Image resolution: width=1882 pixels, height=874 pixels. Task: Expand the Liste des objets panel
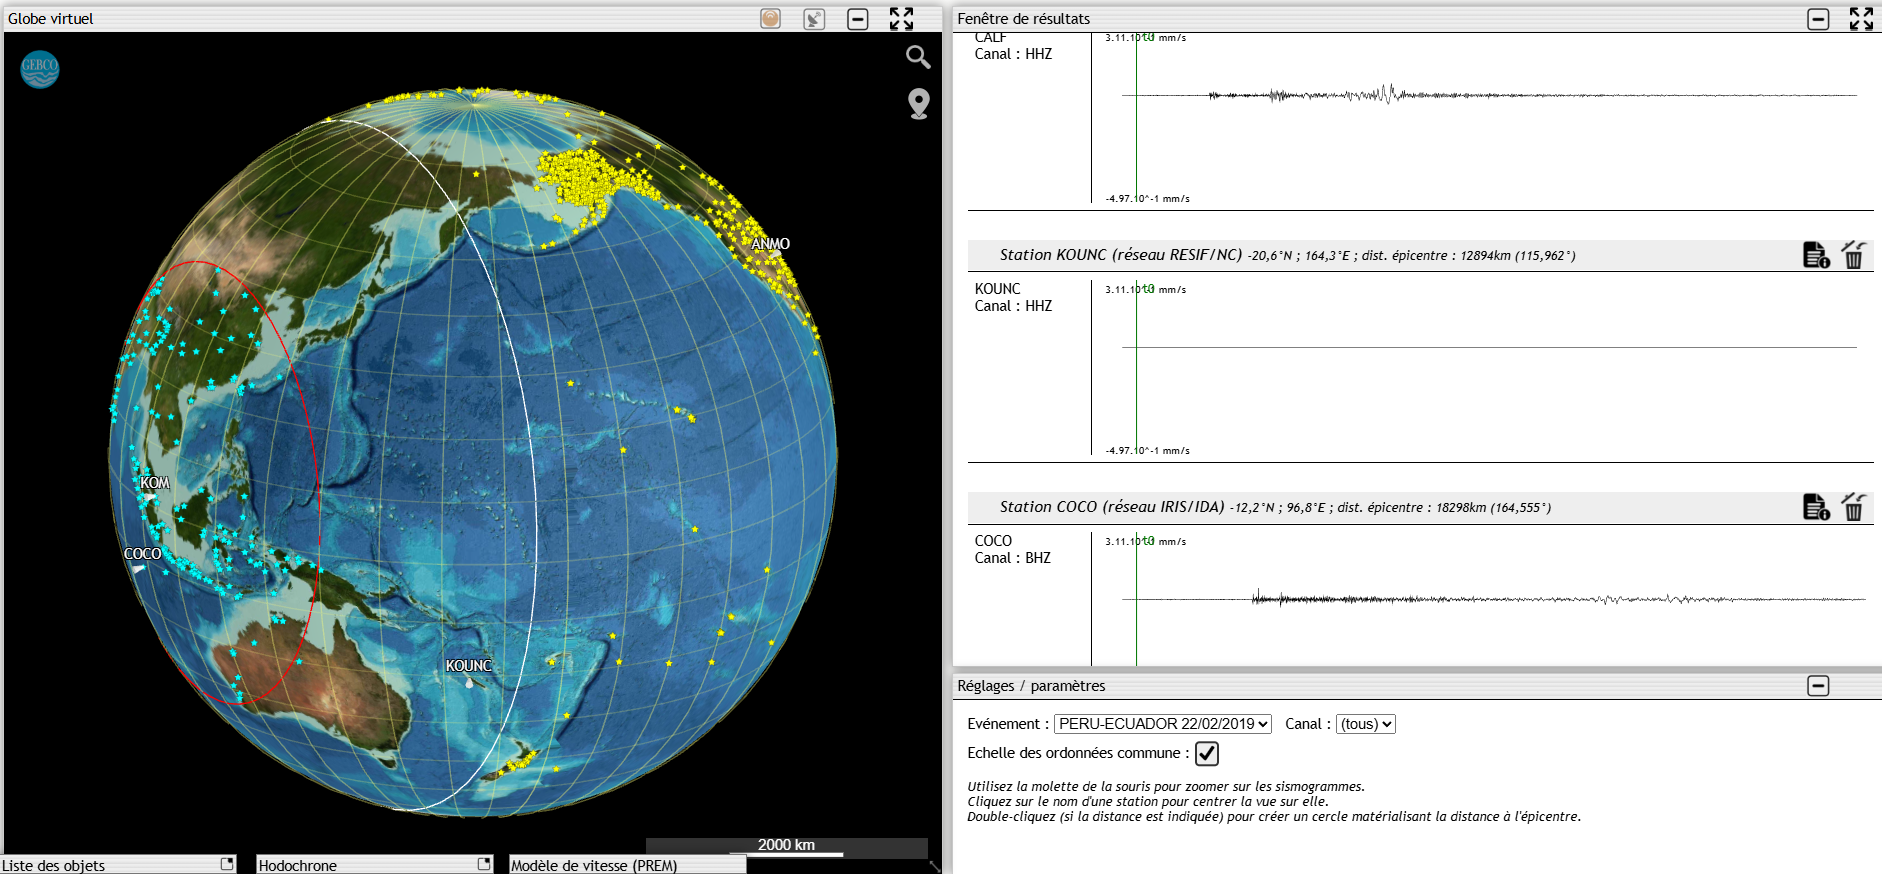[227, 864]
